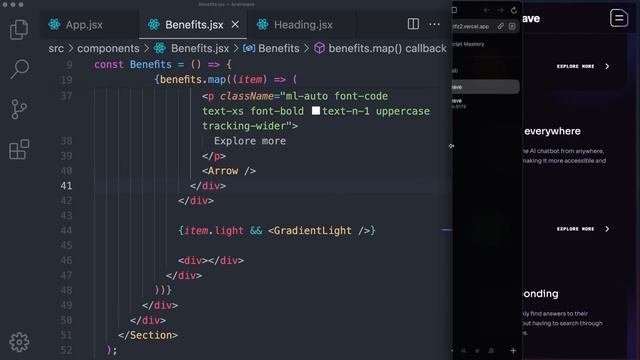Open the Script Mastery folder in sidebar
Screen dimensions: 640x360
(x=469, y=44)
